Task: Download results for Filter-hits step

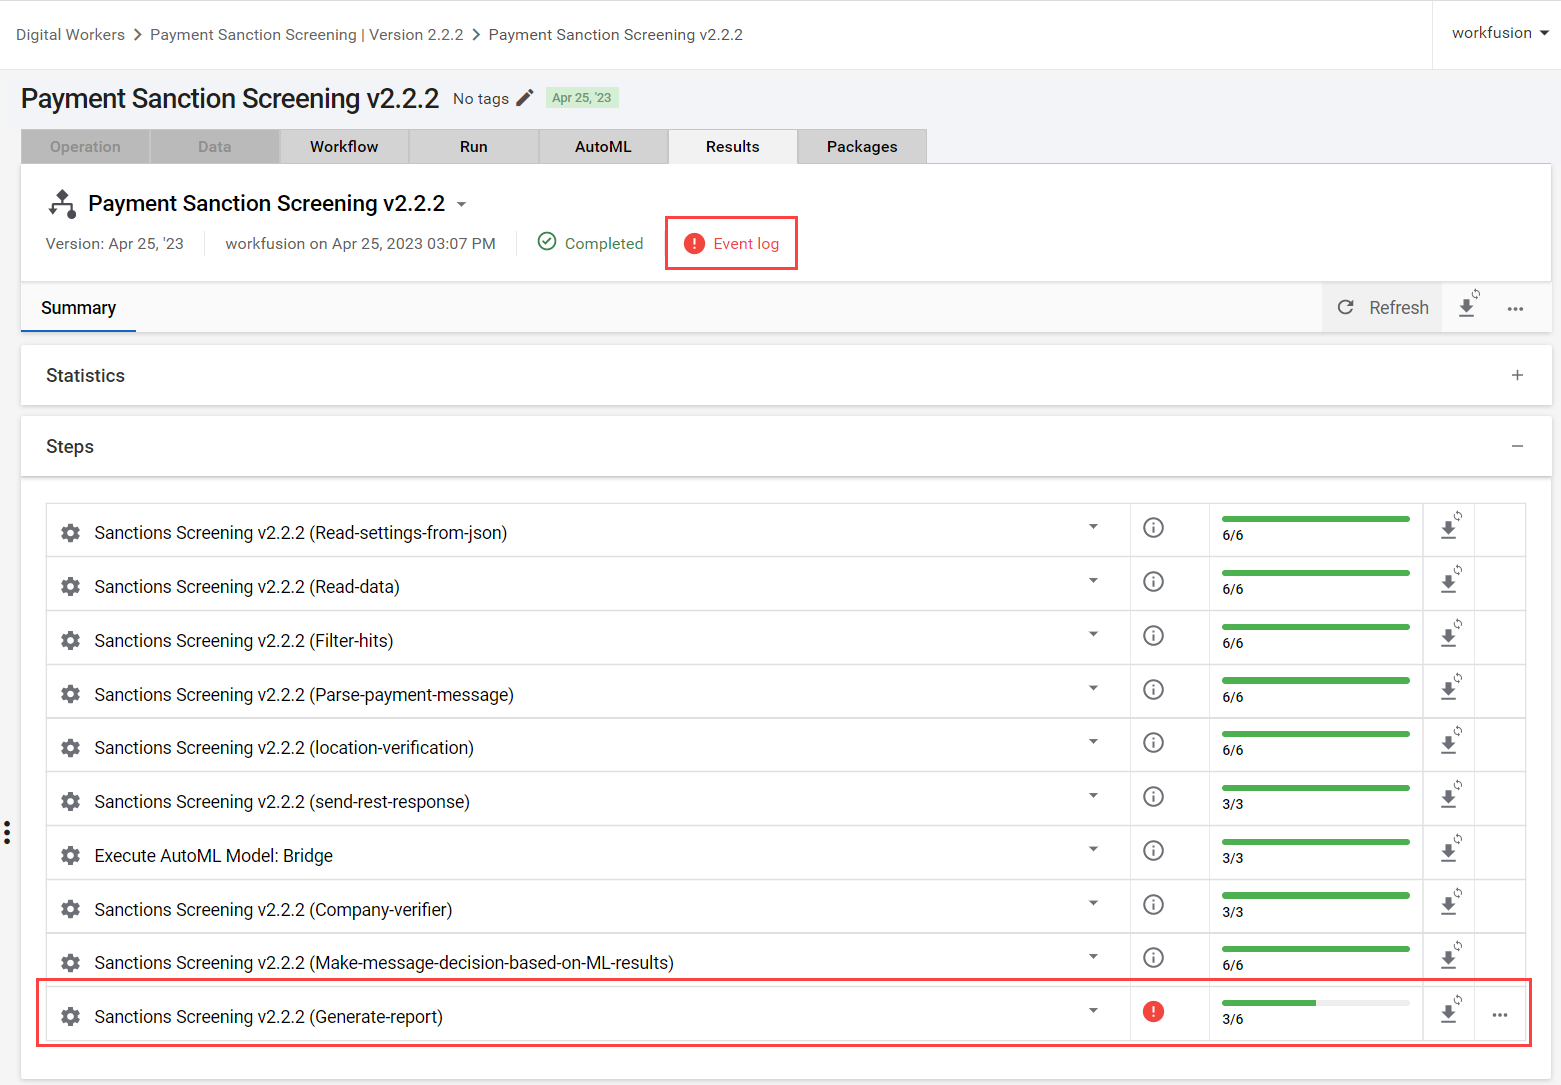Action: pos(1450,635)
